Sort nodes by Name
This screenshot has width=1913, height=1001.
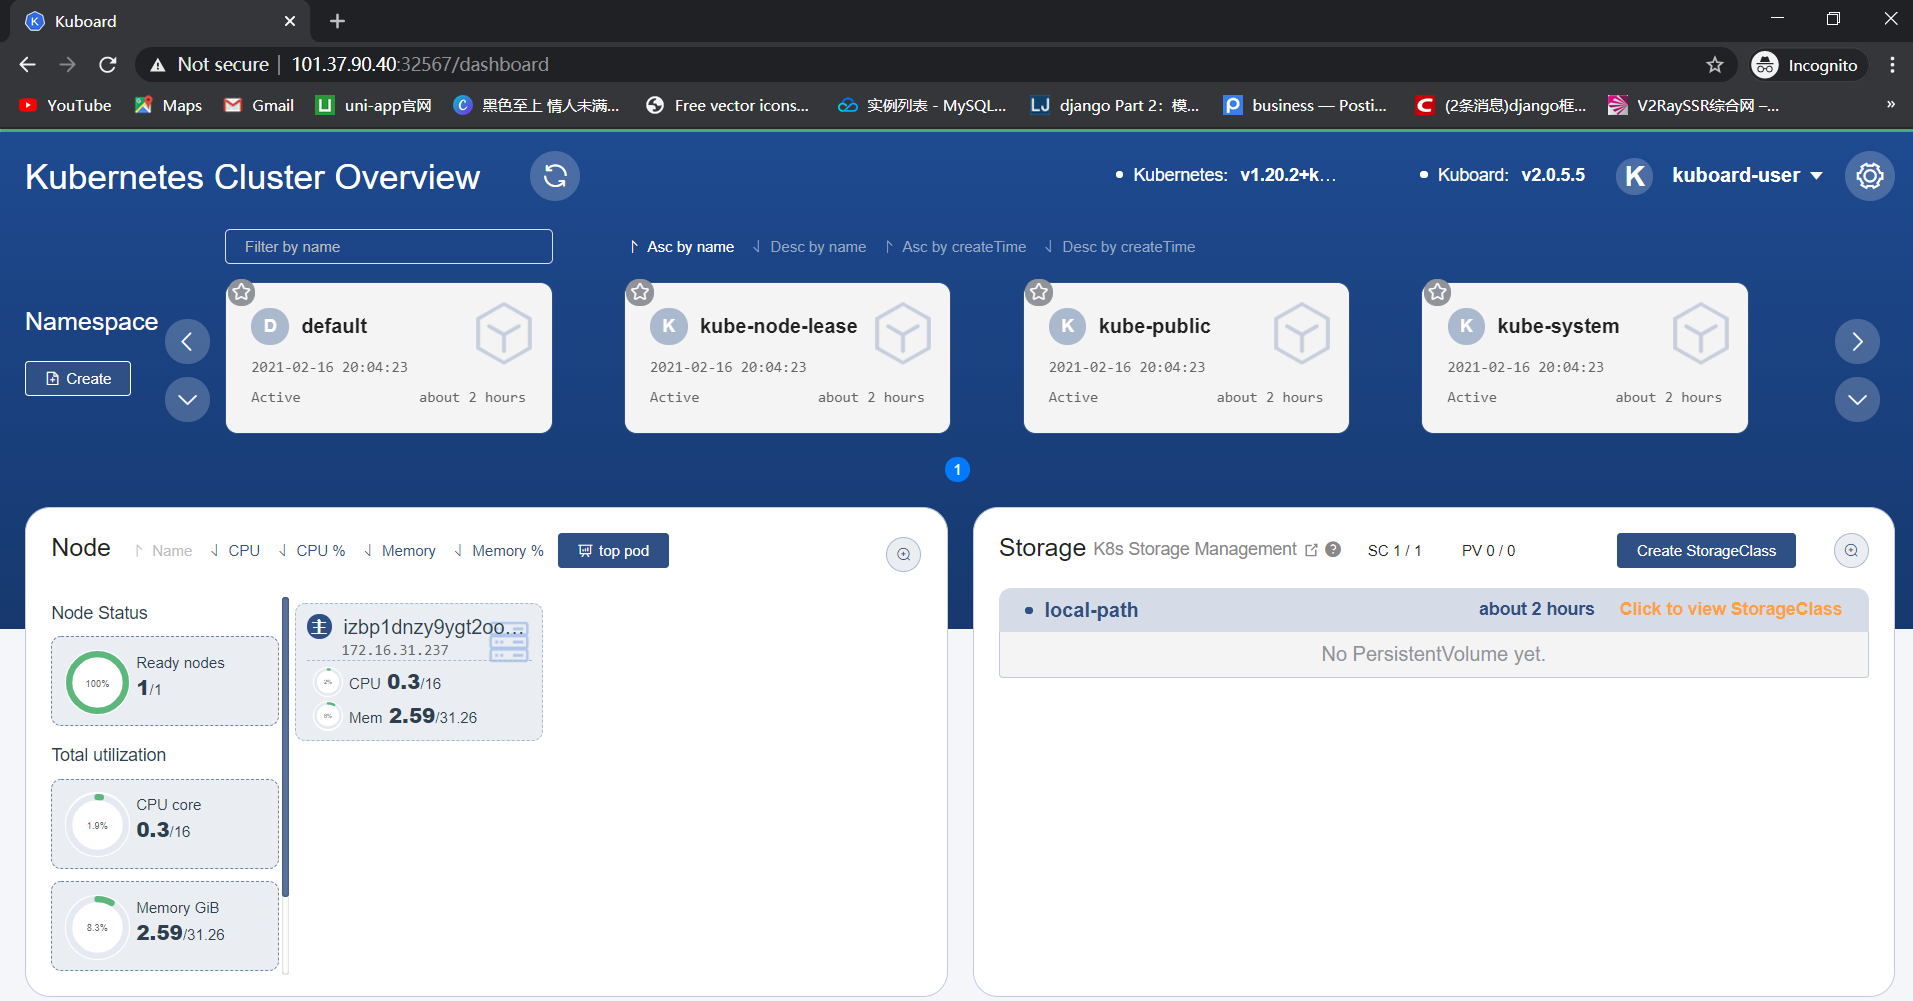click(163, 551)
